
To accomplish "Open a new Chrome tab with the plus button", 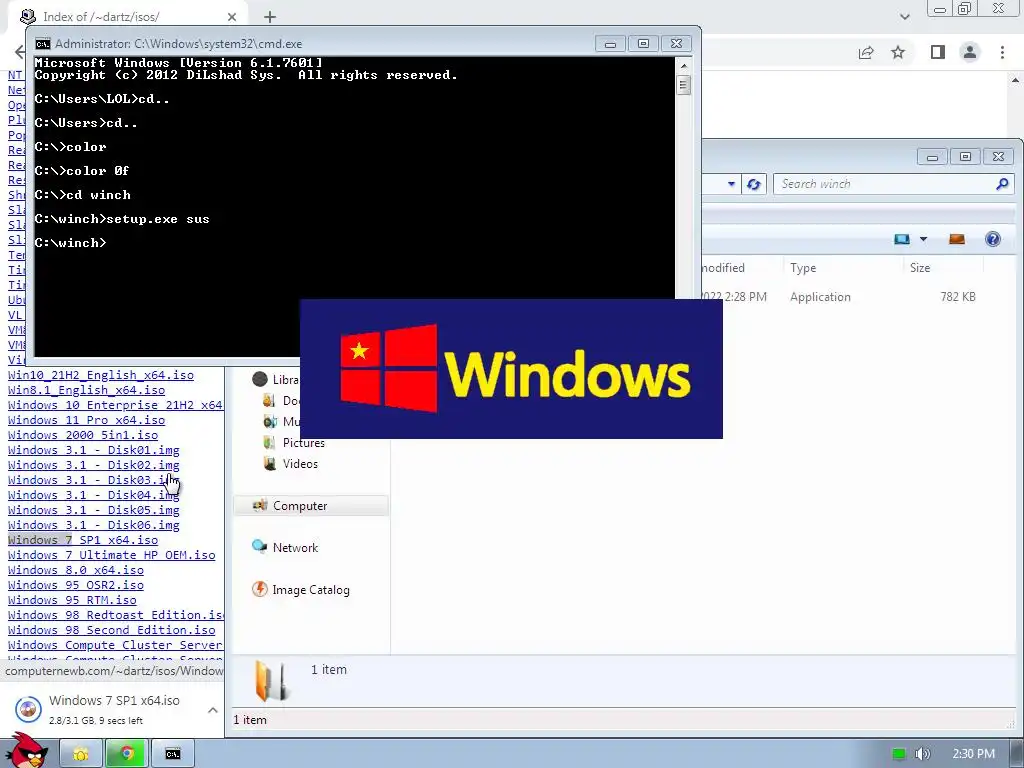I will point(270,17).
